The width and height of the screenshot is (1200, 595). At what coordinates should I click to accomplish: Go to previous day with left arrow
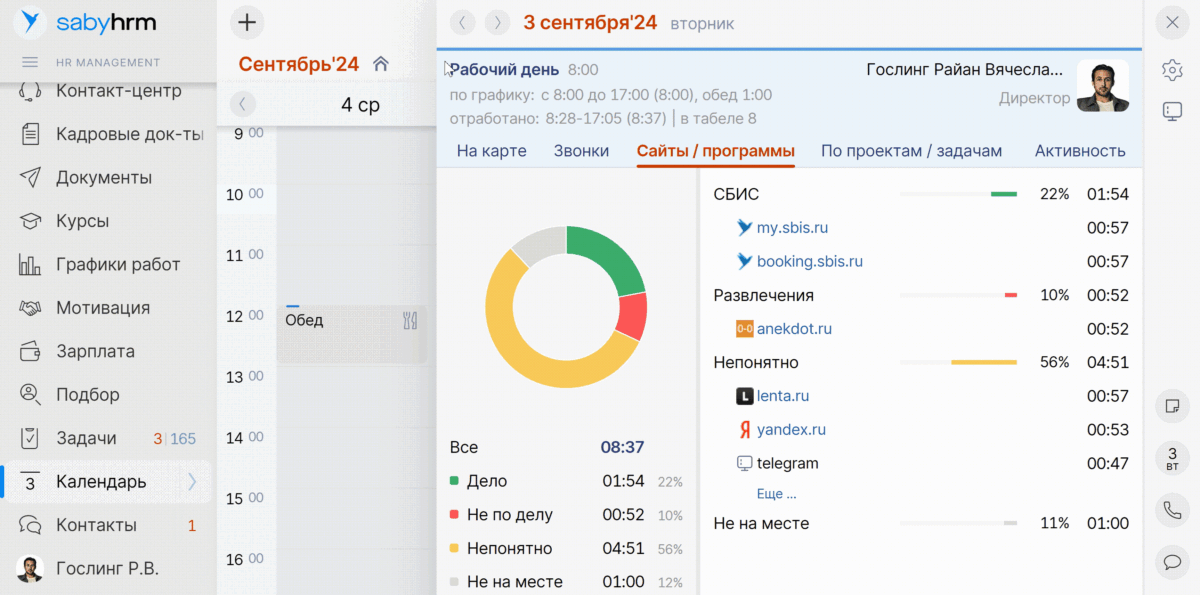click(x=461, y=22)
